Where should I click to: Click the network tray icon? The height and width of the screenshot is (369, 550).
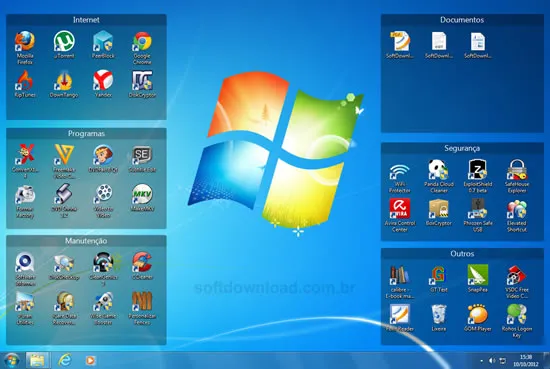click(x=503, y=361)
